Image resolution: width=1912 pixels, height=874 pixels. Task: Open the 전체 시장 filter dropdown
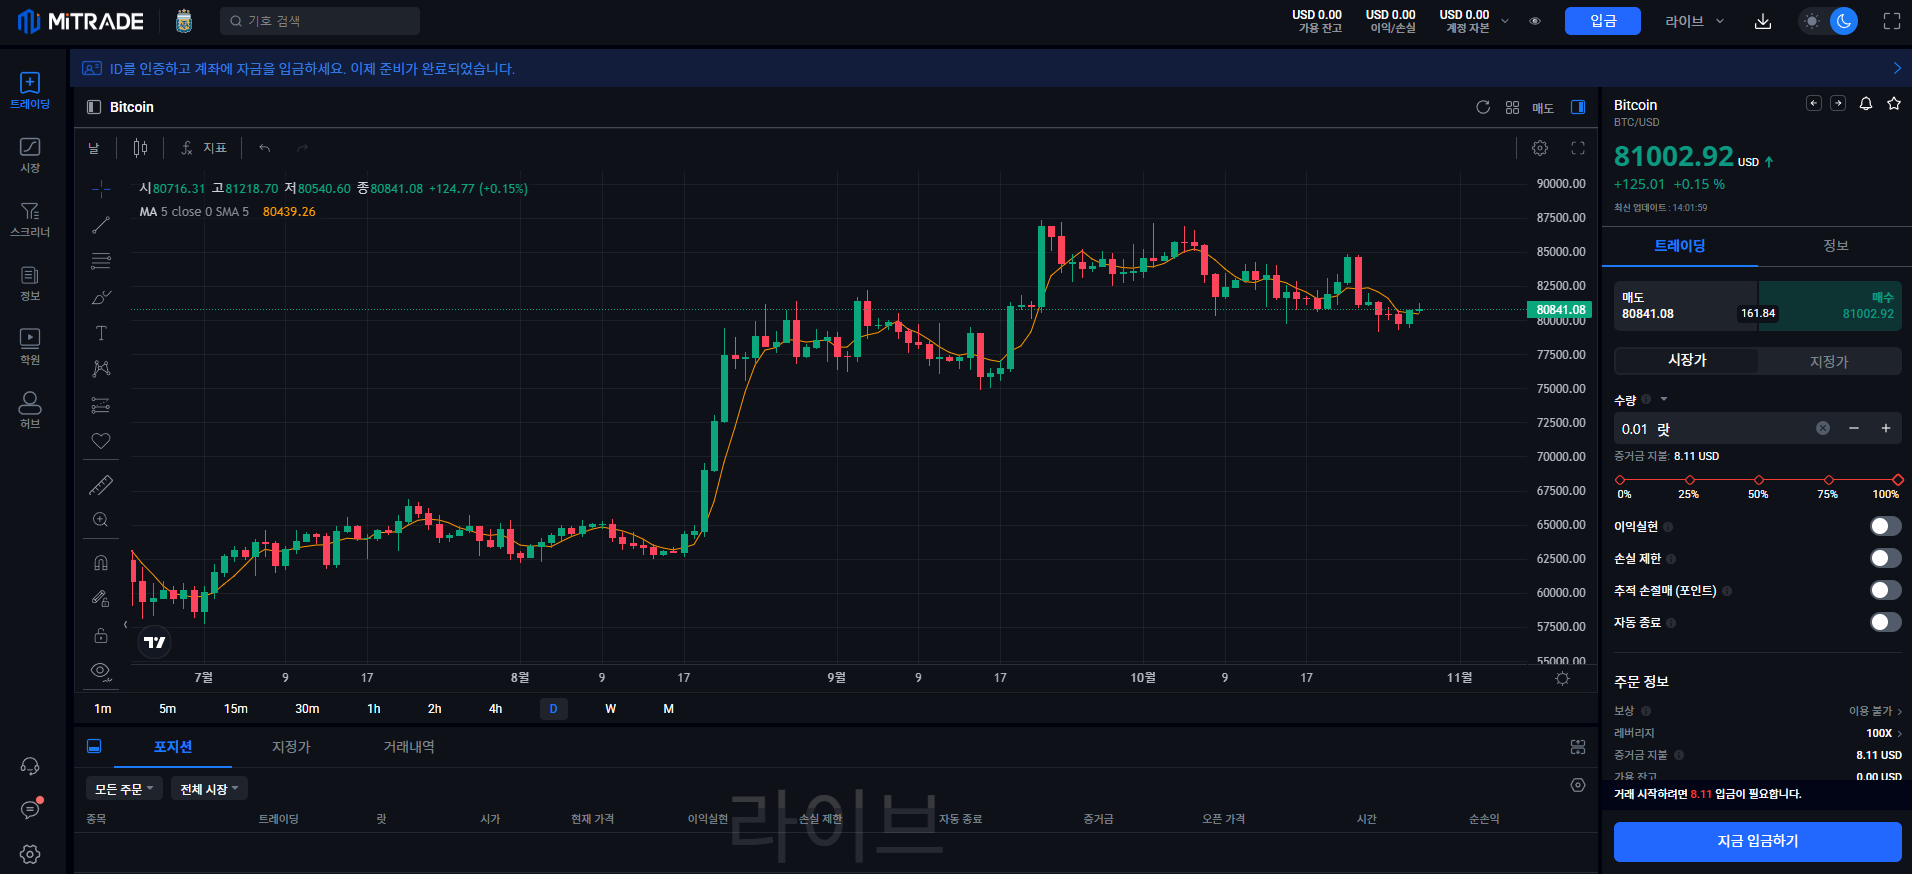point(209,789)
